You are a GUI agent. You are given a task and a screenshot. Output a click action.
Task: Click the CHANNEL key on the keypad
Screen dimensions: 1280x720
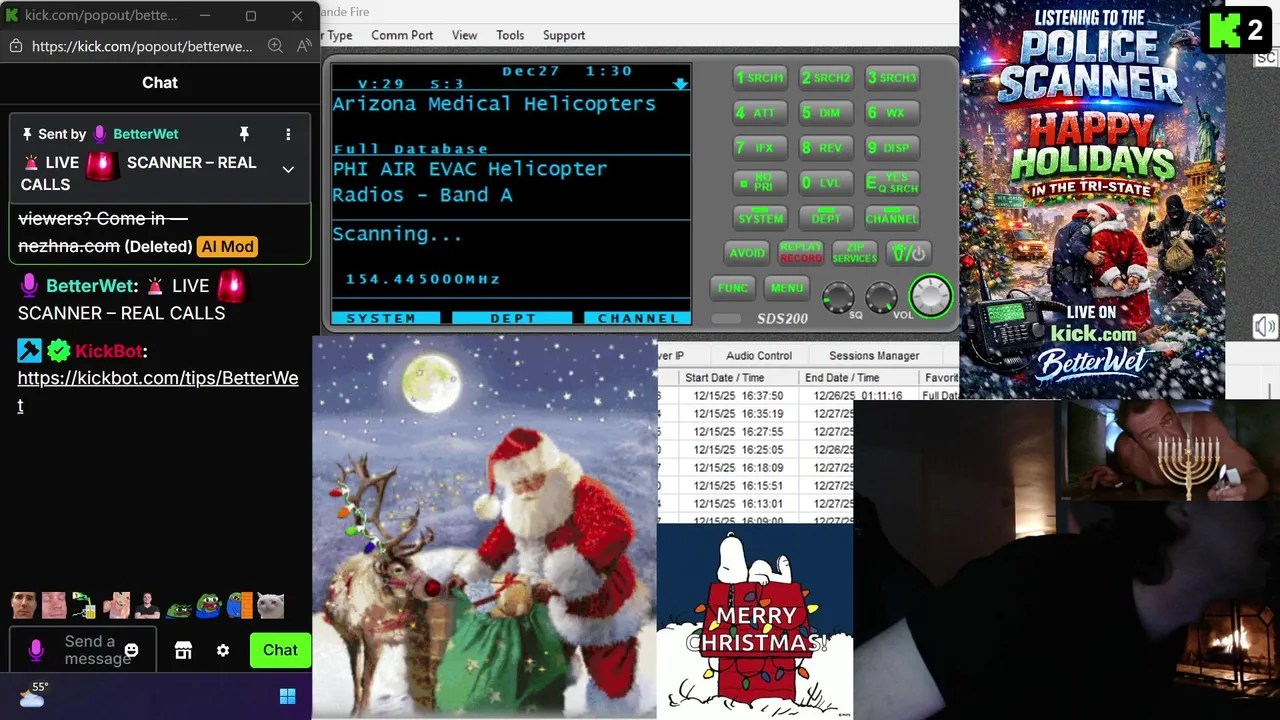pos(892,218)
